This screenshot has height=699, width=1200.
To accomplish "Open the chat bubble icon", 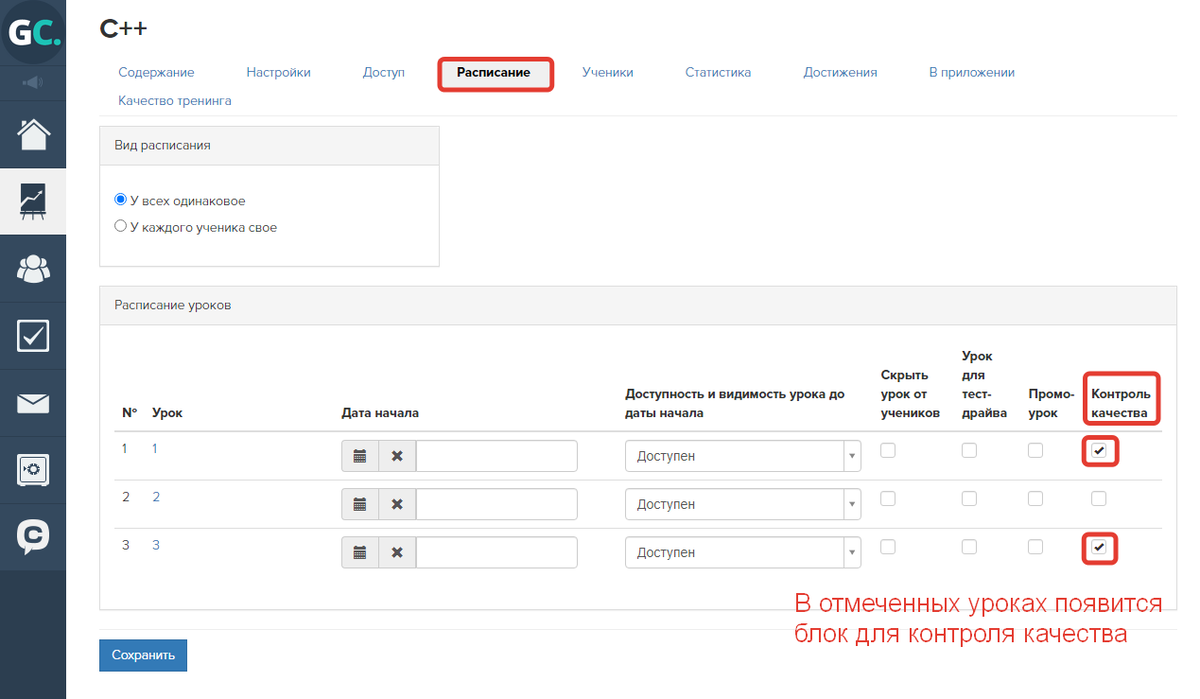I will [33, 537].
